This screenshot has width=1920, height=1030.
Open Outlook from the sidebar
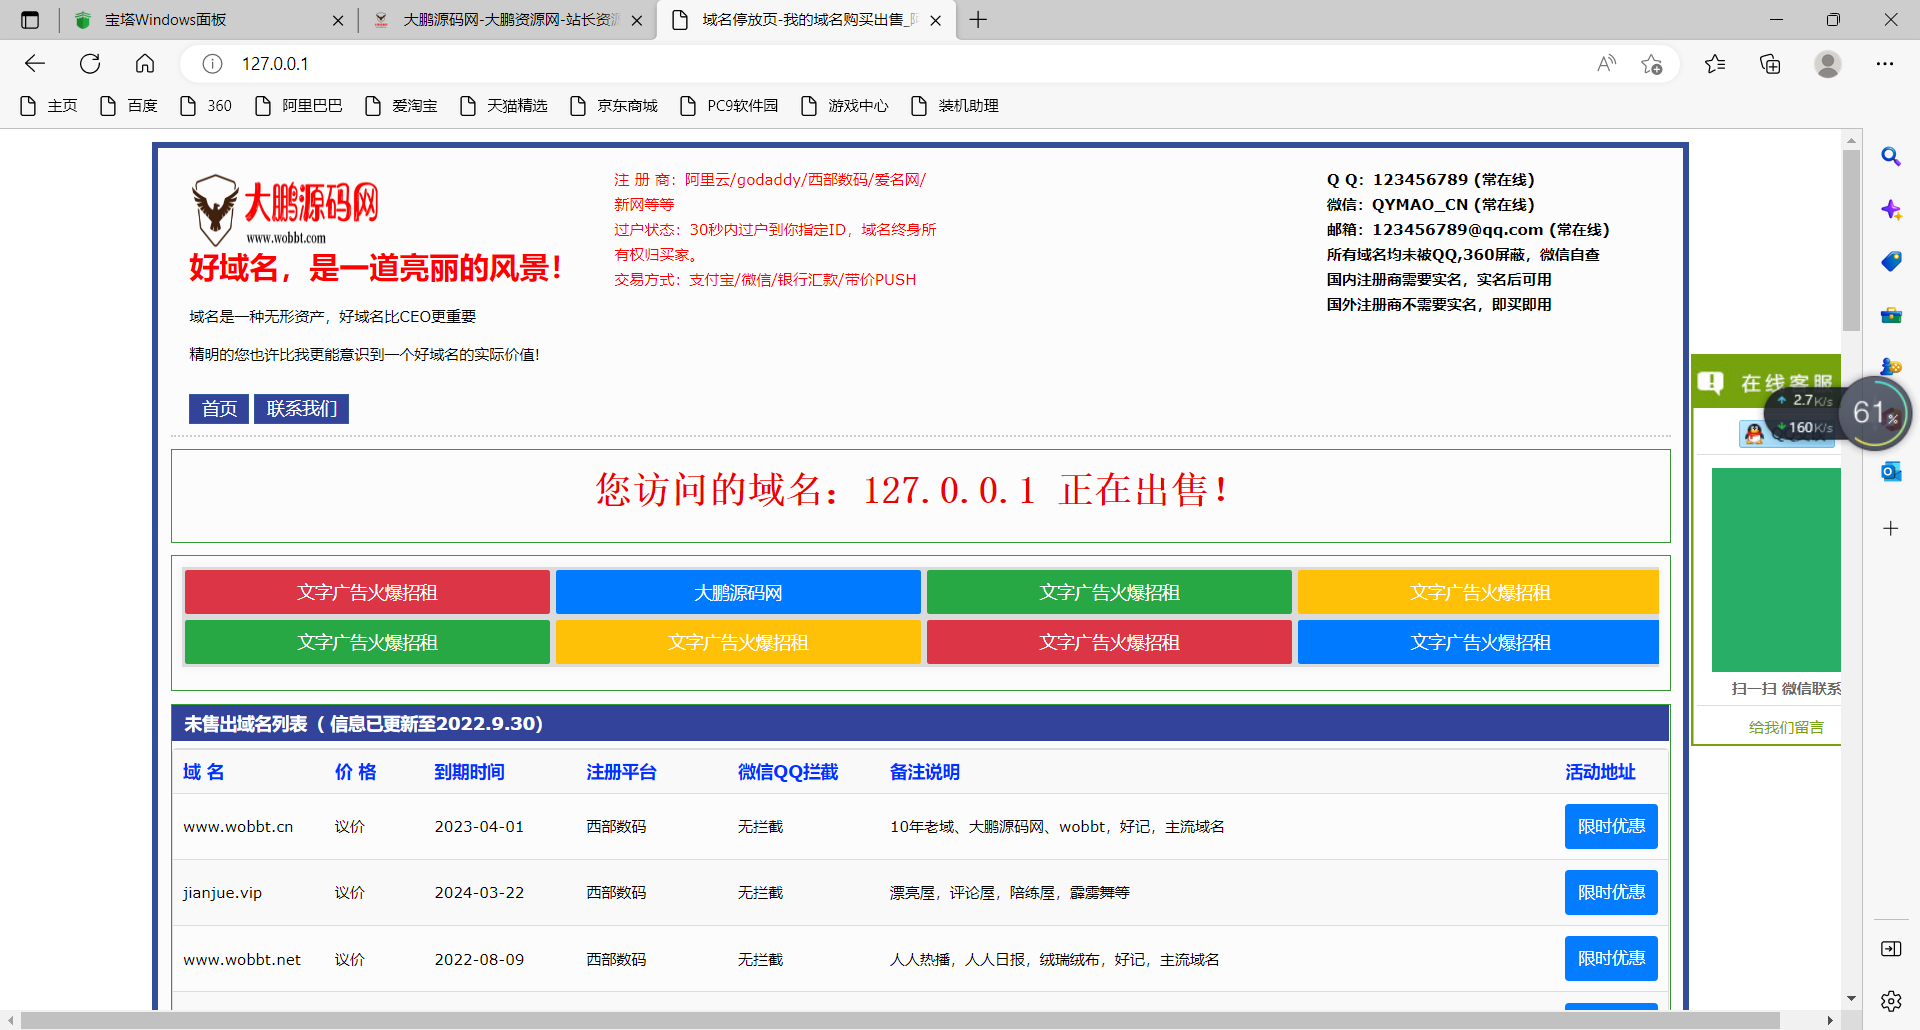click(1890, 470)
